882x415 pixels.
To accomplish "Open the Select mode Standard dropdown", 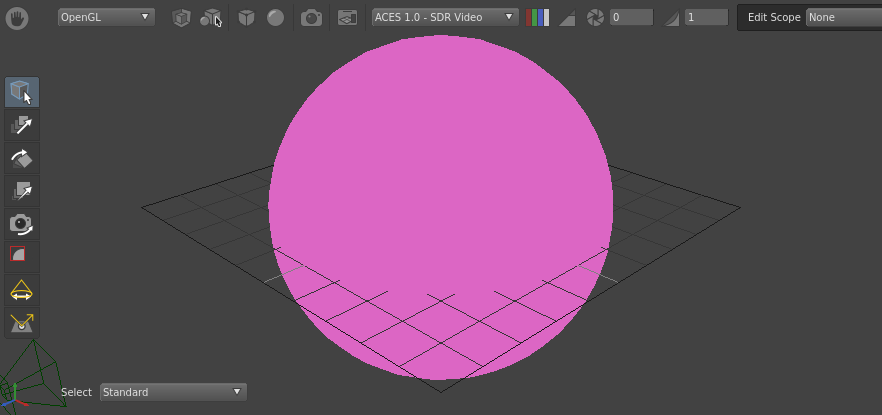I will (x=173, y=392).
